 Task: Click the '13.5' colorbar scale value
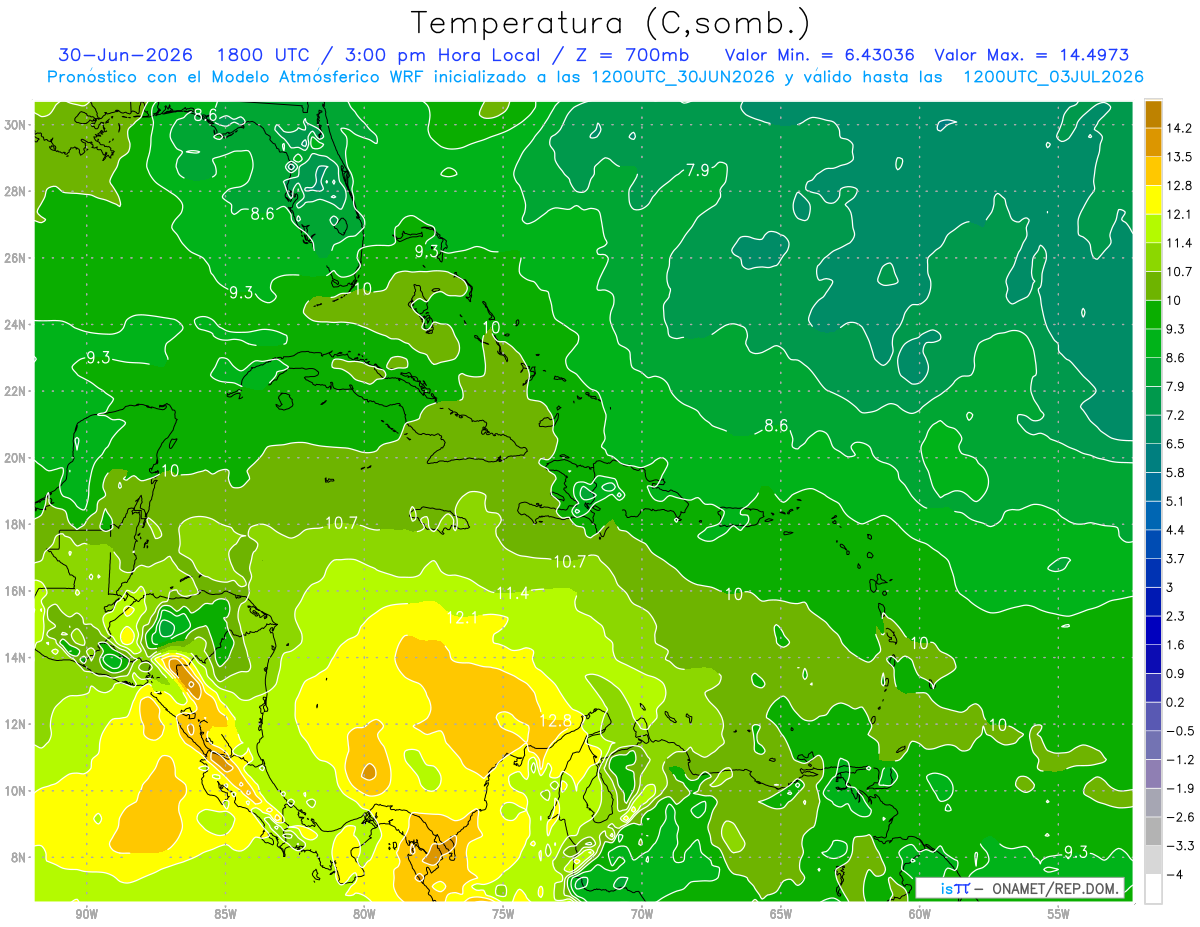[1178, 157]
